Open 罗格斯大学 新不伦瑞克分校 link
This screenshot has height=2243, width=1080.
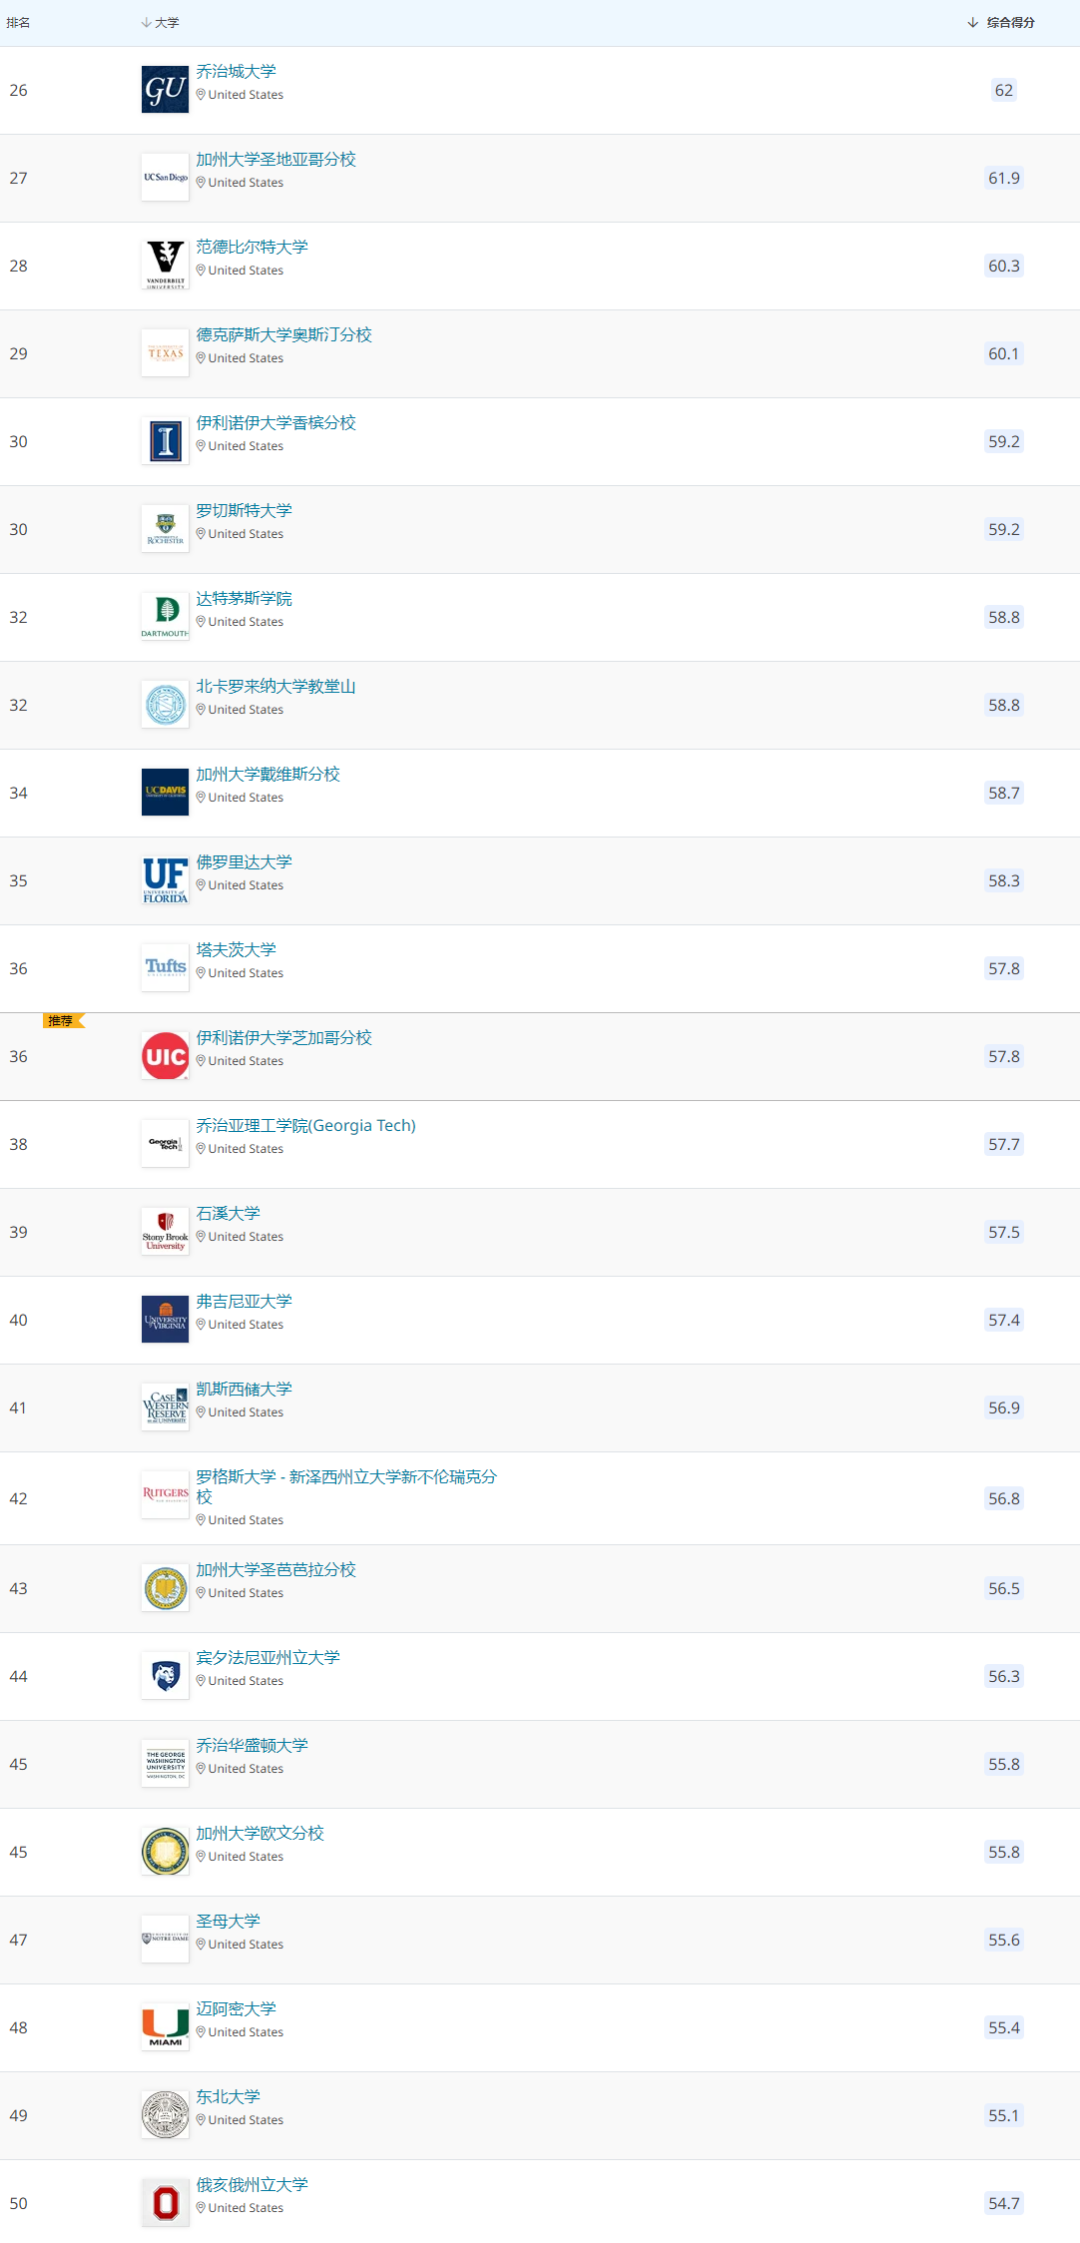pyautogui.click(x=346, y=1477)
